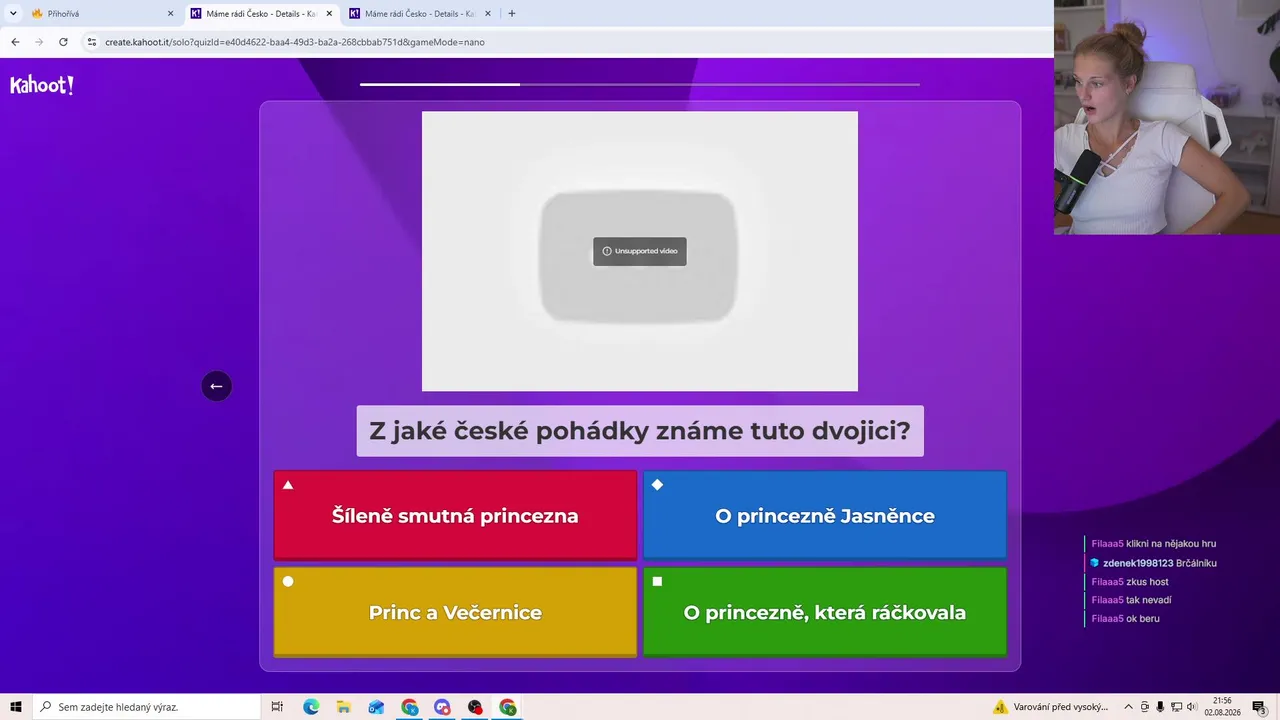Click the chat message 'zkus host'
The width and height of the screenshot is (1280, 720).
[x=1147, y=582]
